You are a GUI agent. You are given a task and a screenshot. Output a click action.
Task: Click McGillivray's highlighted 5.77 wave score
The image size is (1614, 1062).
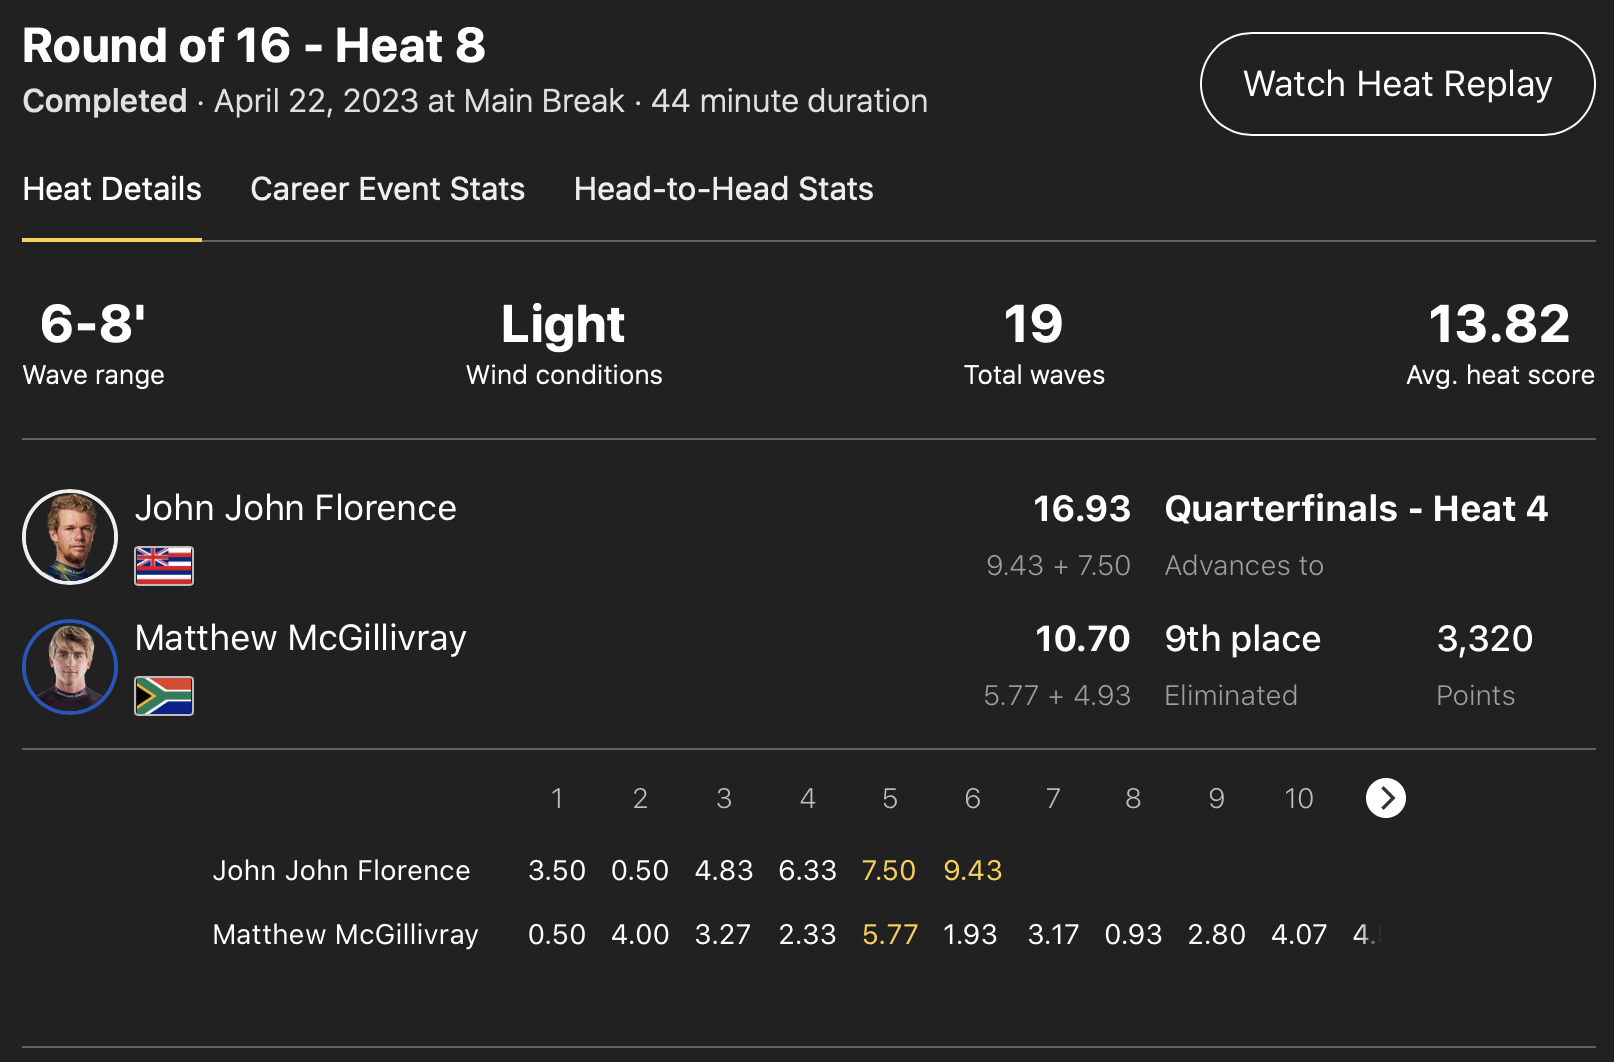tap(890, 935)
